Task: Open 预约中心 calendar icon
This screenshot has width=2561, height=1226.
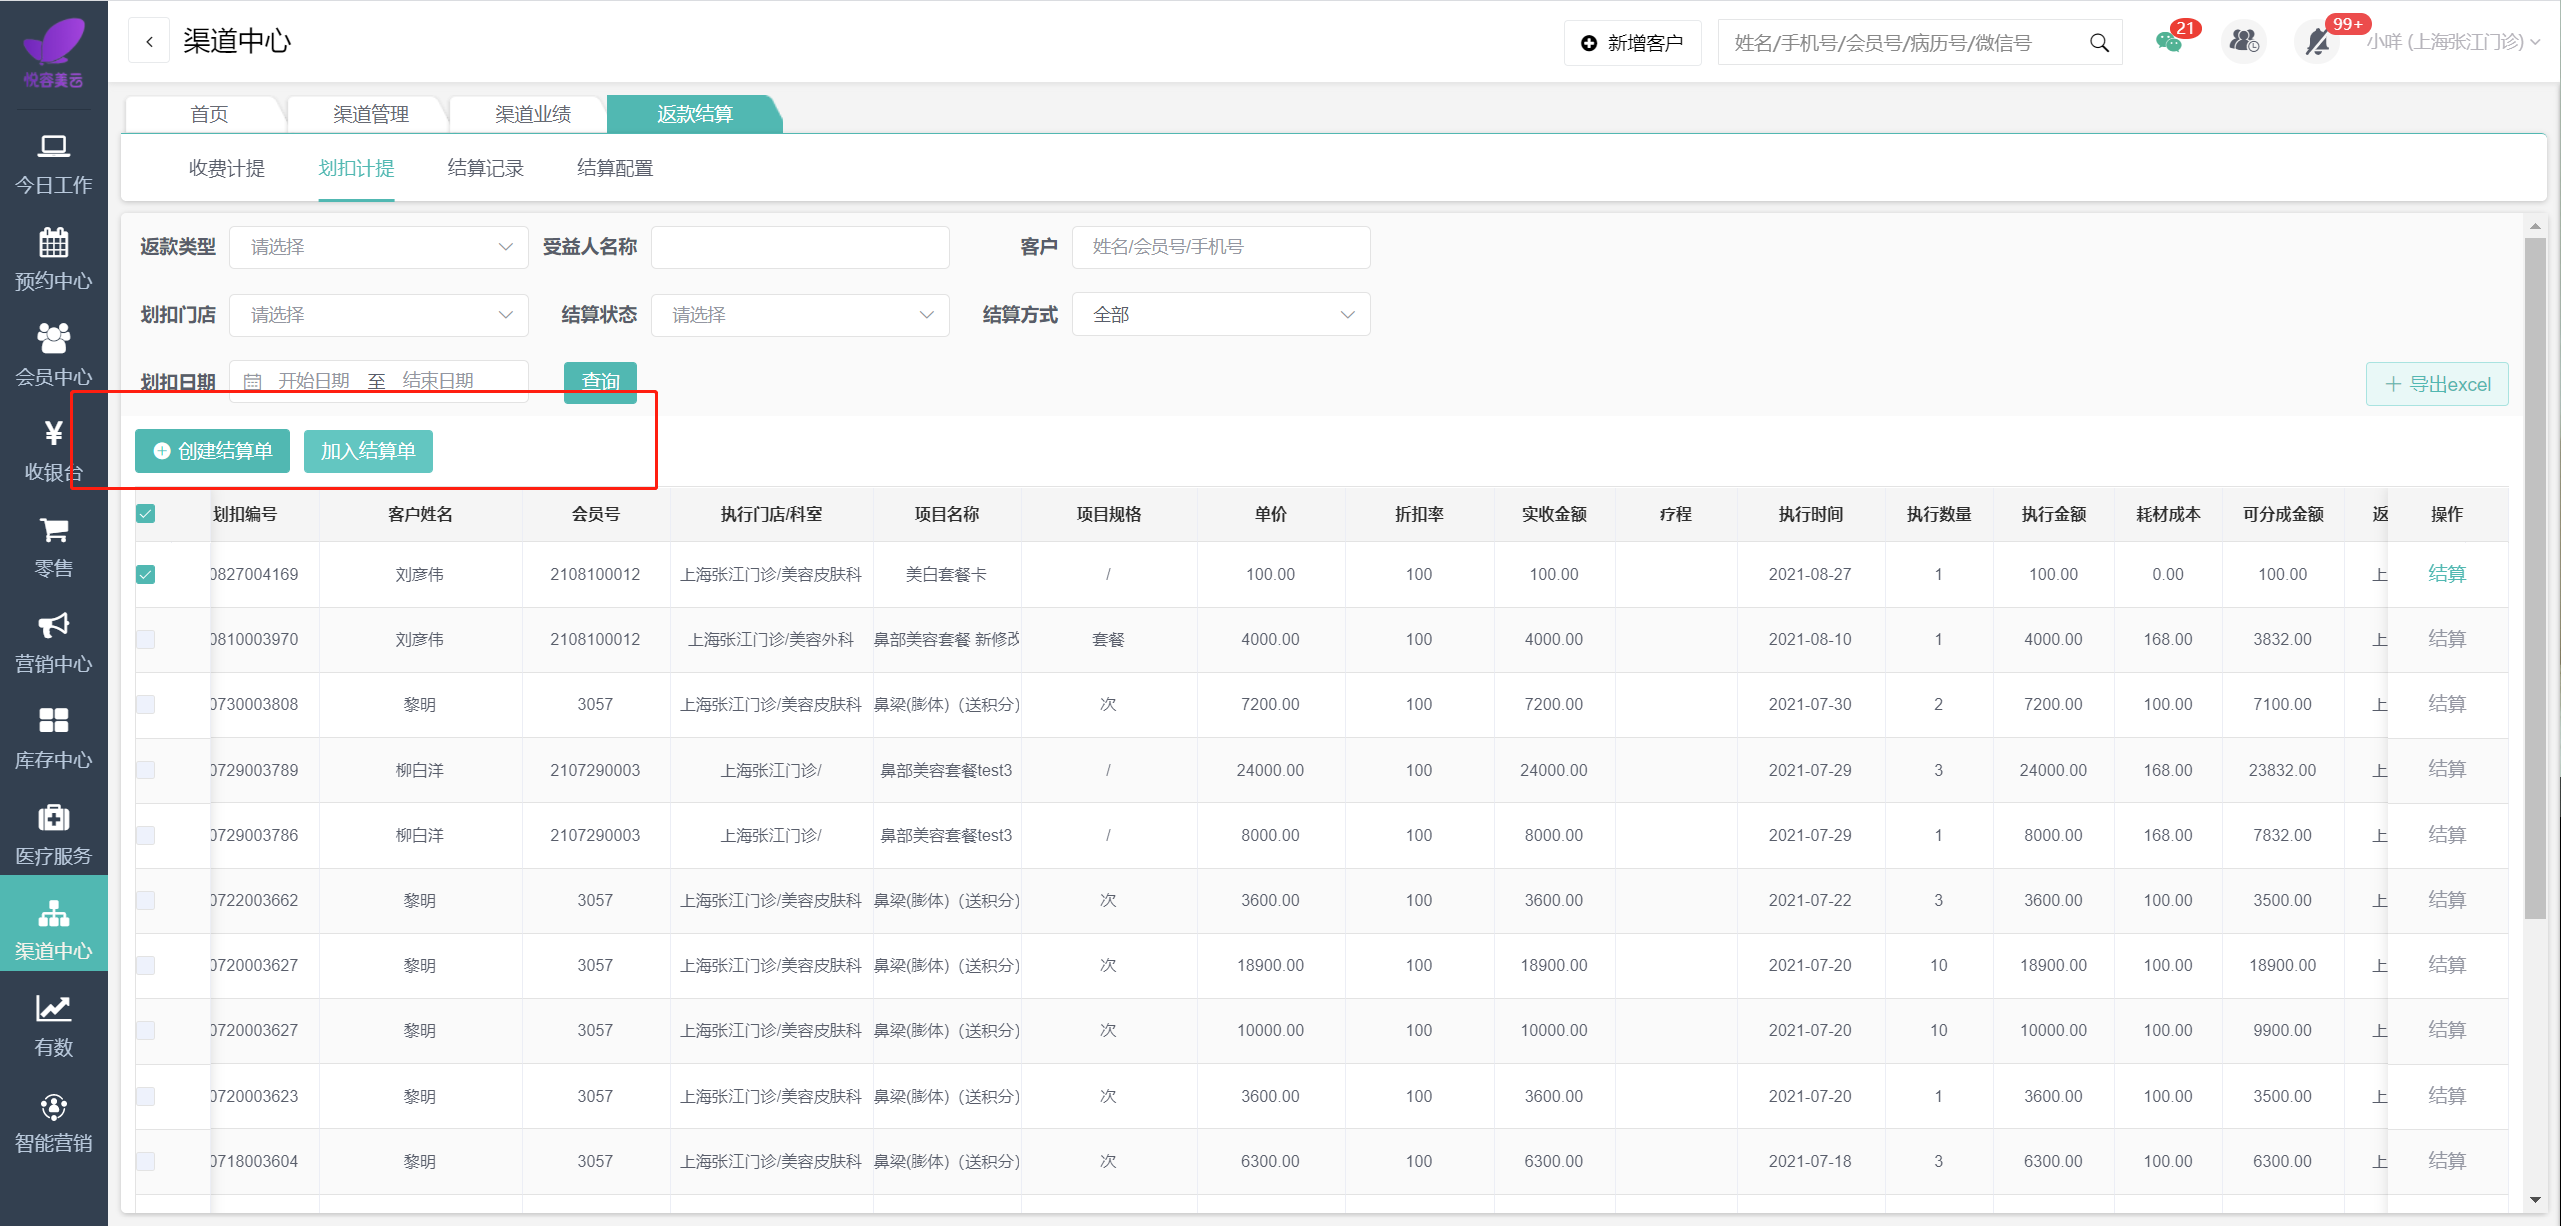Action: (53, 242)
